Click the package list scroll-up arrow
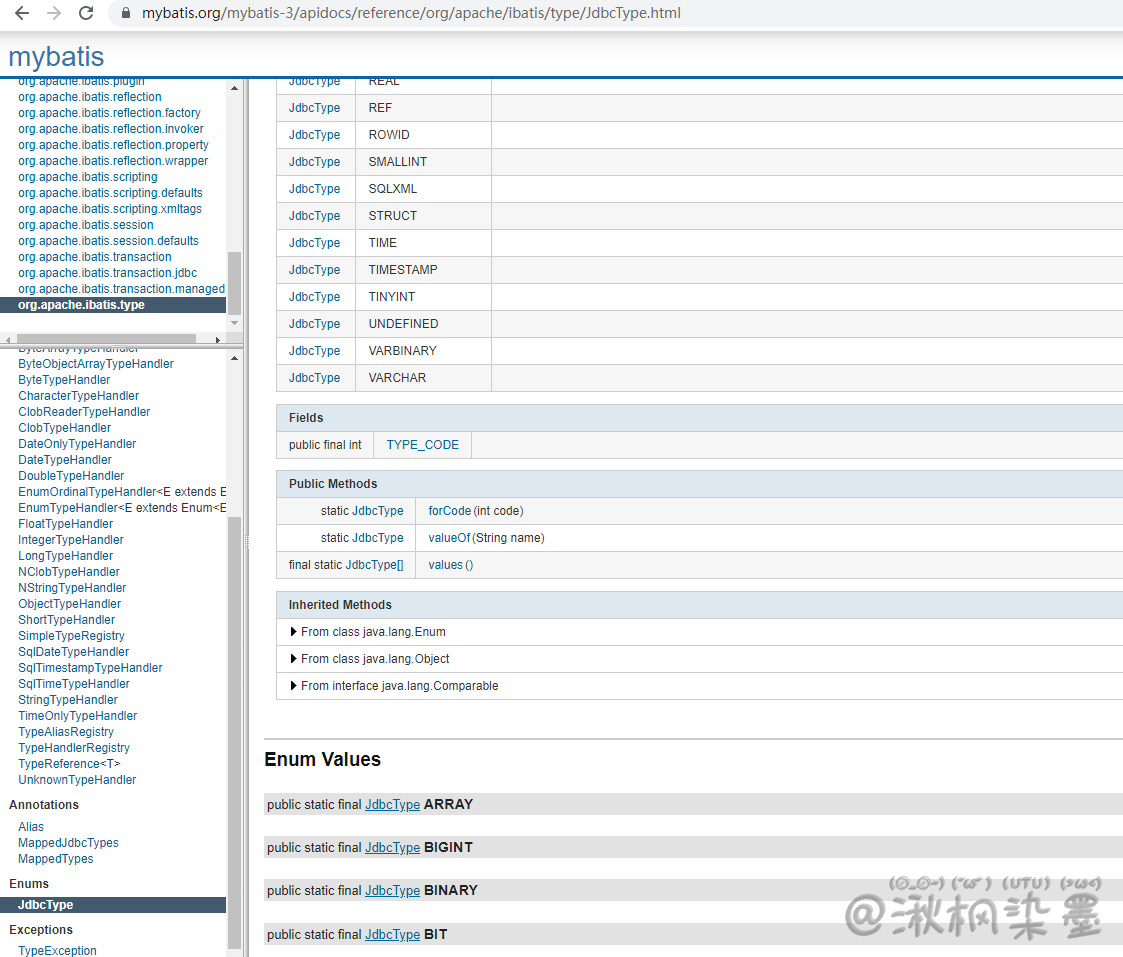The height and width of the screenshot is (957, 1123). pos(235,88)
